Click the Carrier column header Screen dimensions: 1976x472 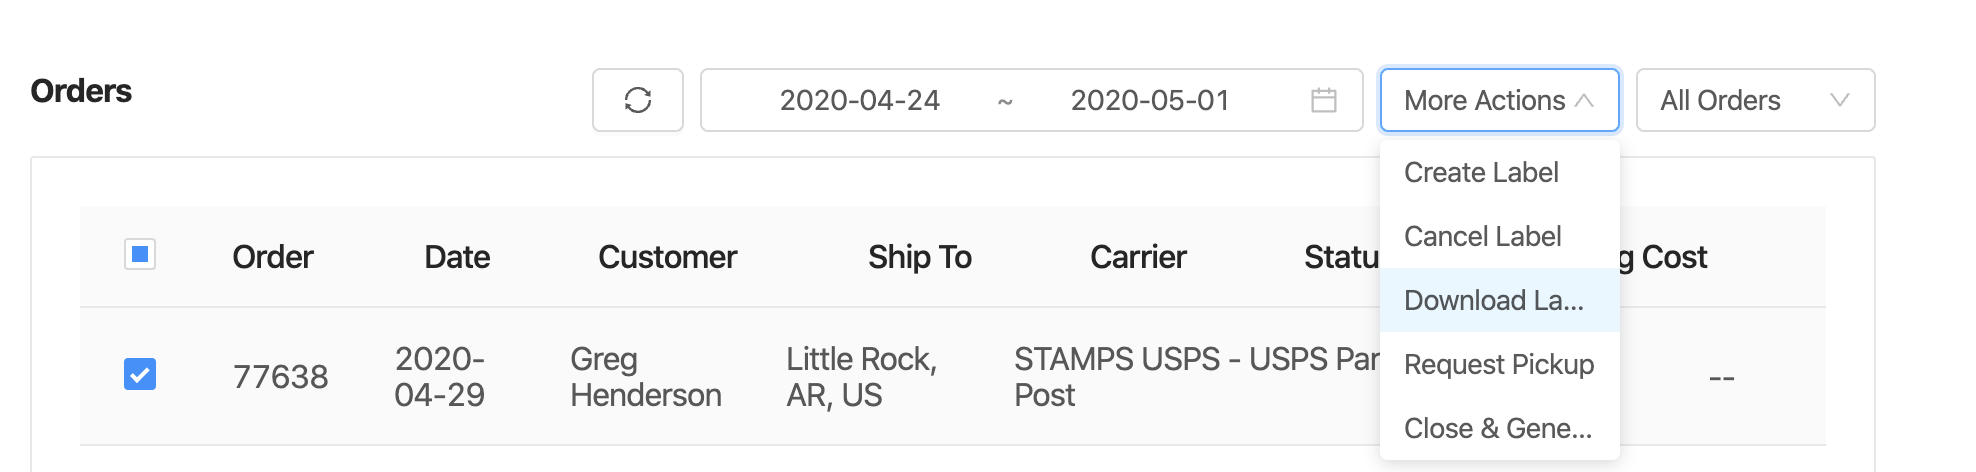[1138, 257]
